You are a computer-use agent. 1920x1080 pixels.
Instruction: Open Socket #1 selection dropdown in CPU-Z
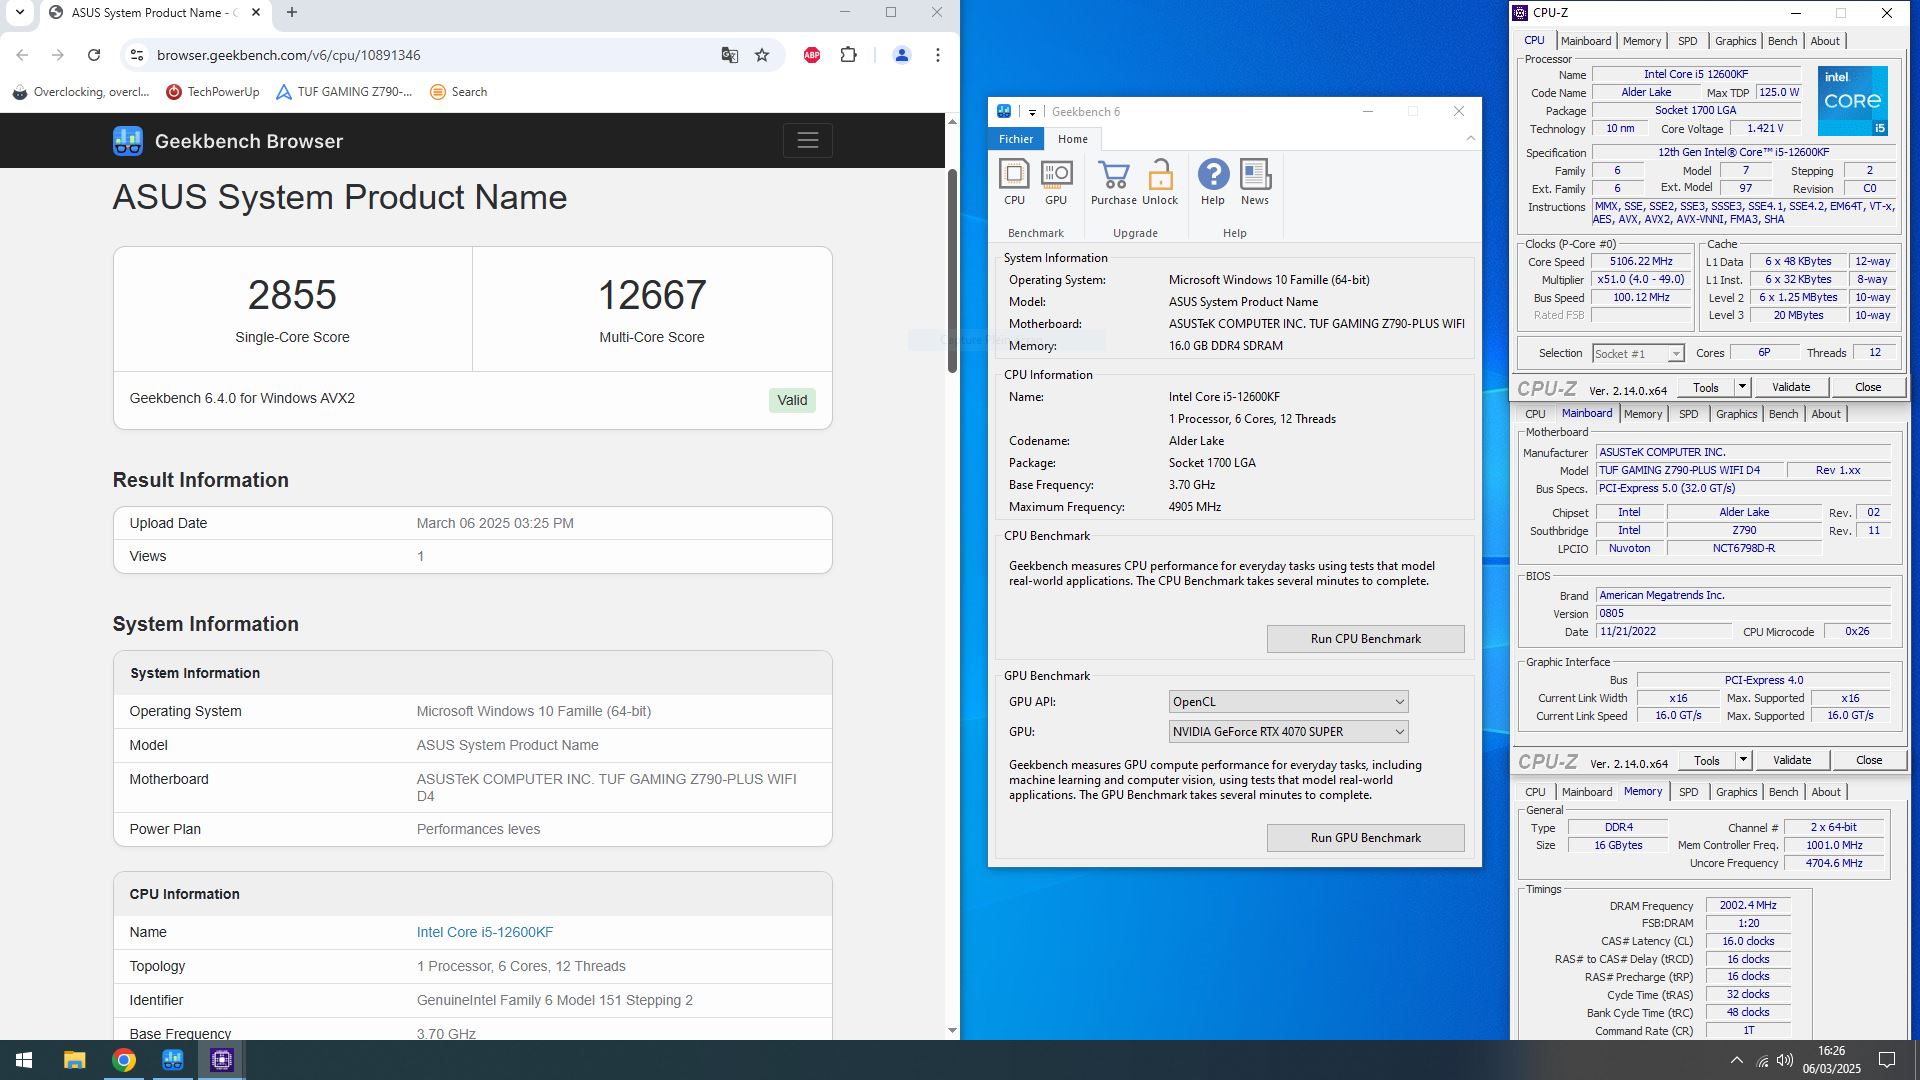(x=1637, y=354)
